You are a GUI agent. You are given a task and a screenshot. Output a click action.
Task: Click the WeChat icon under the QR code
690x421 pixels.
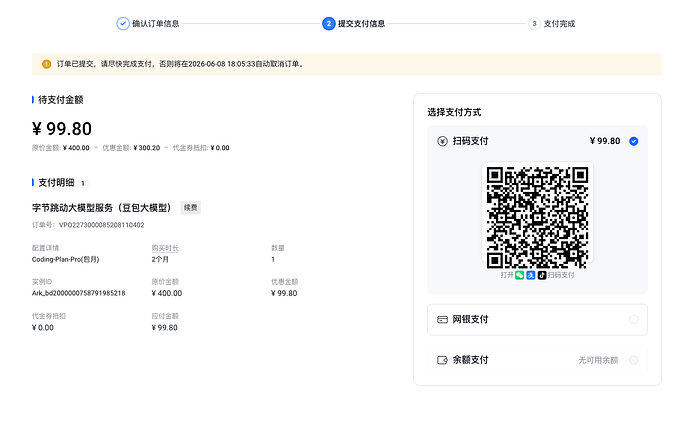(x=520, y=275)
